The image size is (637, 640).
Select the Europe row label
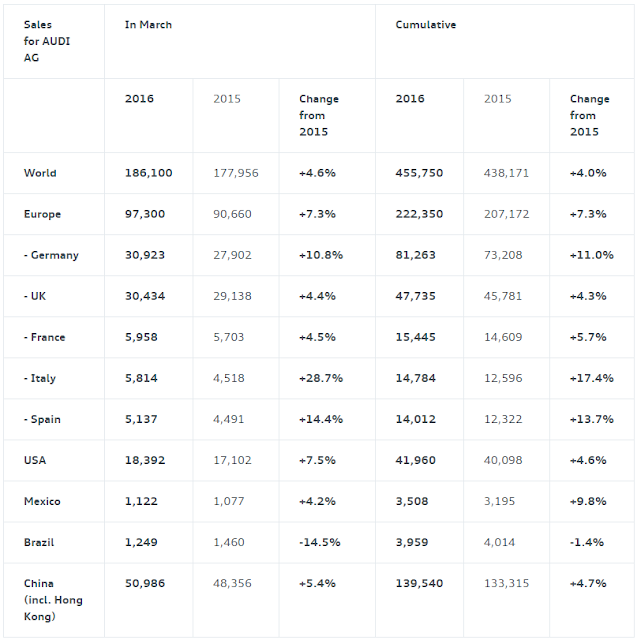tap(42, 214)
